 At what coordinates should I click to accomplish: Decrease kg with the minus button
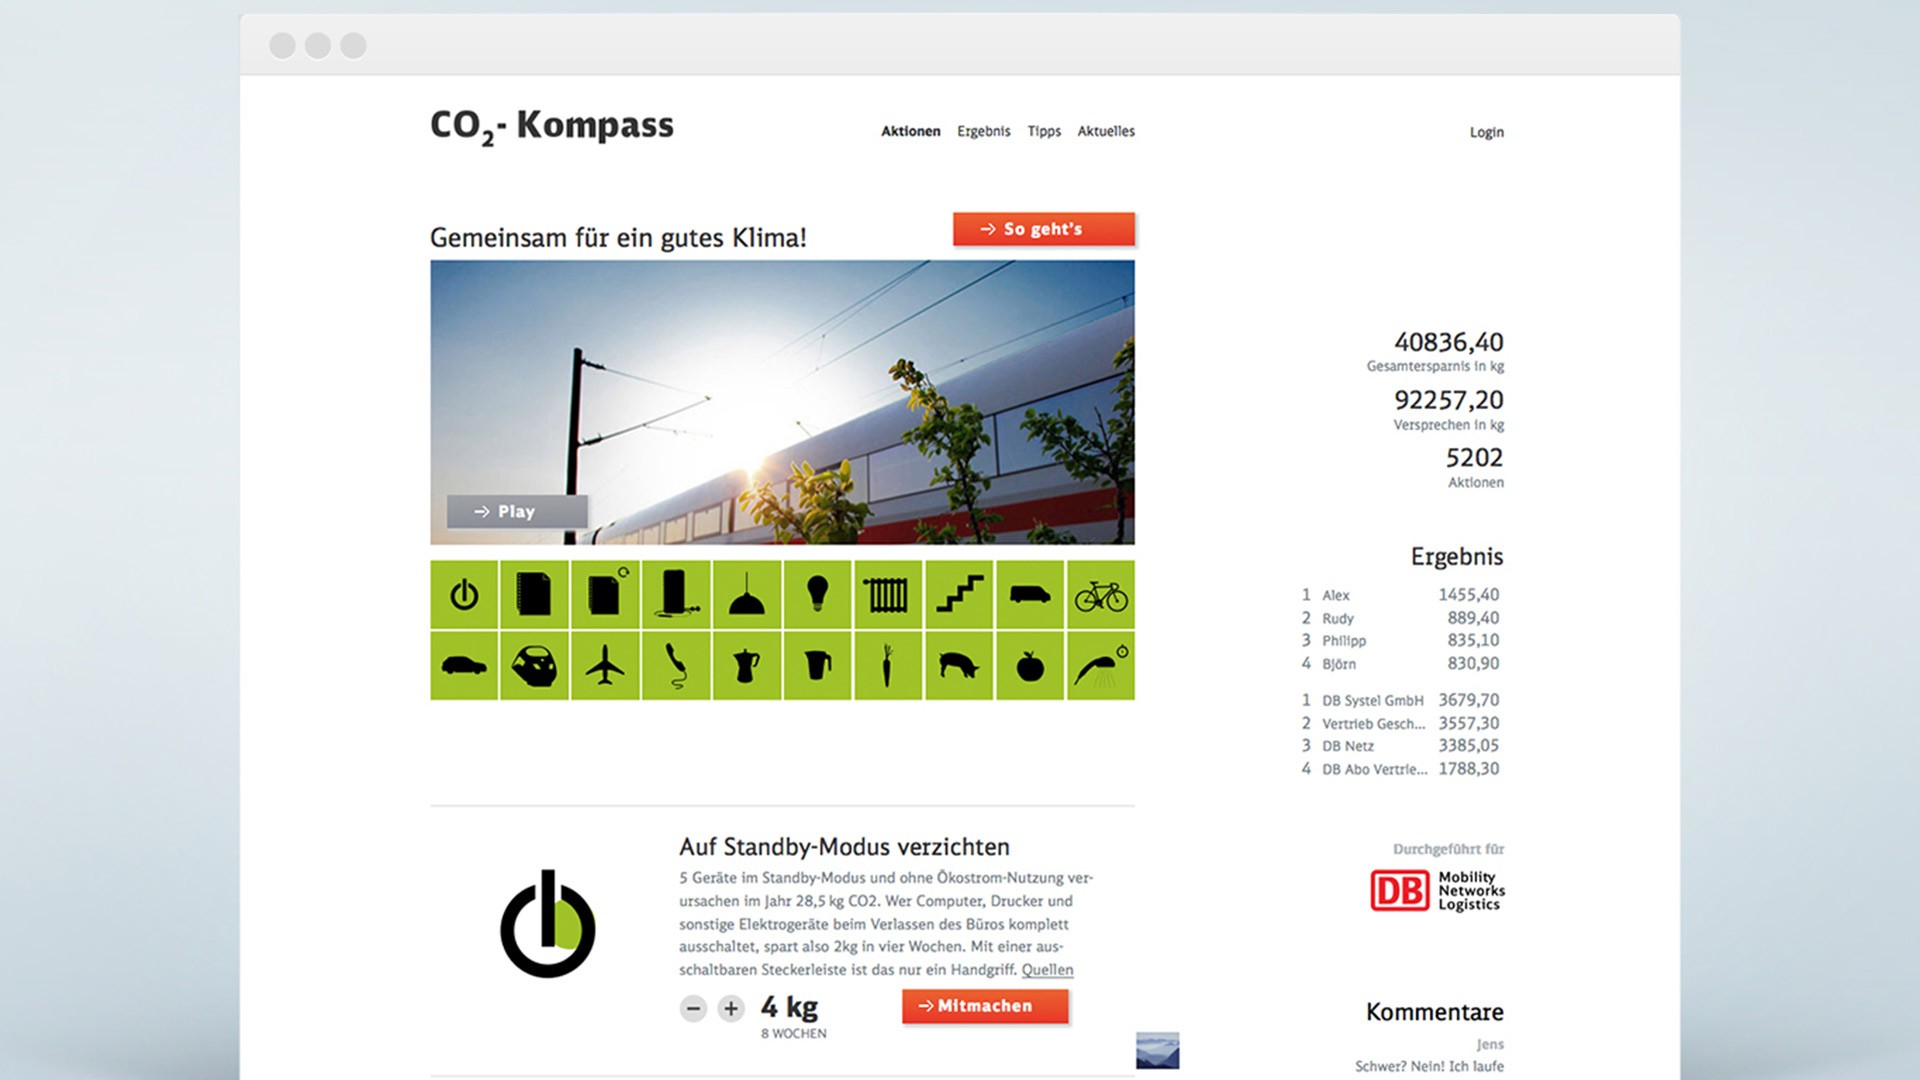point(693,1008)
